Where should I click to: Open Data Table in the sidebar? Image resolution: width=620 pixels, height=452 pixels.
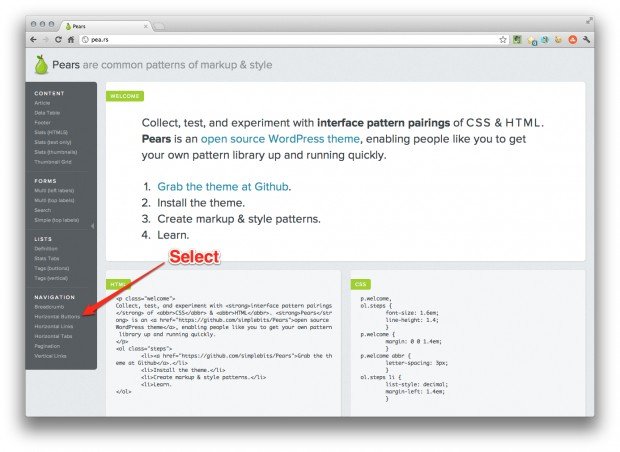coord(47,113)
